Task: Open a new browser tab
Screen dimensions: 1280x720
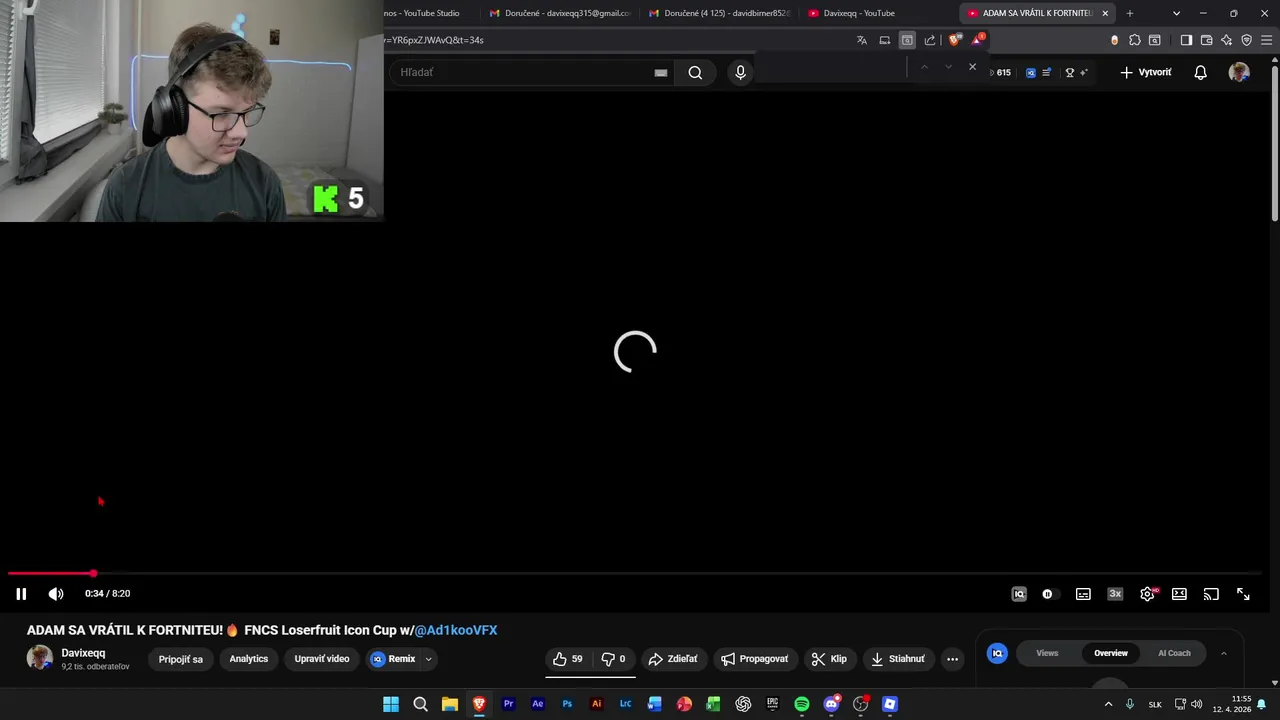Action: coord(1130,13)
